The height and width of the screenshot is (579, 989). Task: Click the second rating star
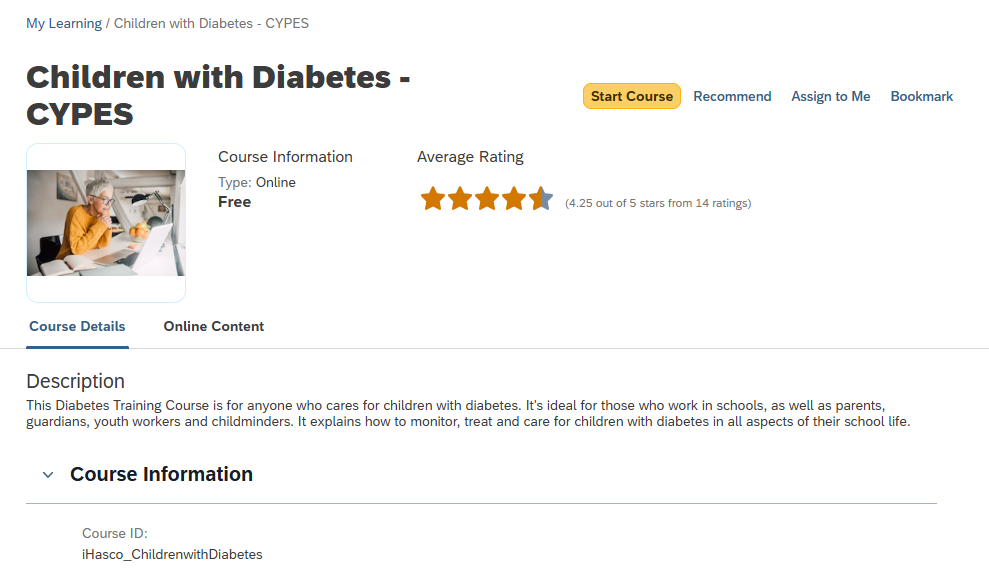(x=460, y=199)
